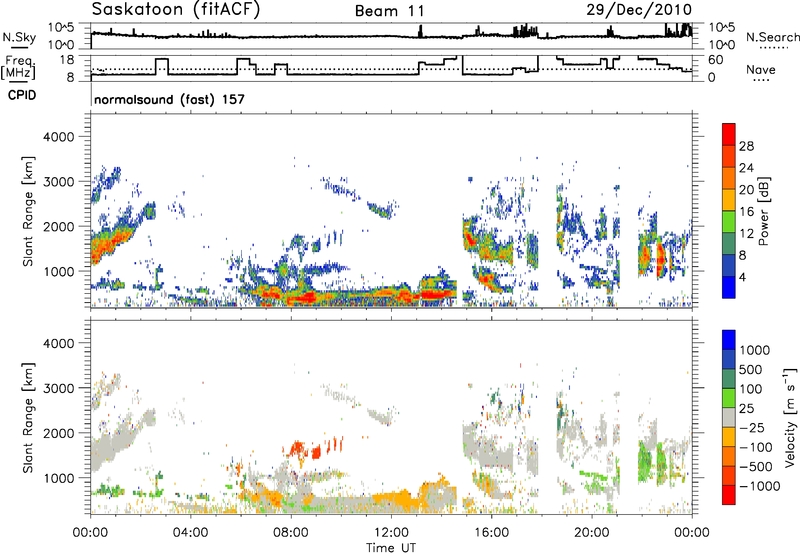Click the 'N.Search' legend label
Viewport: 800px width, 554px height.
772,37
